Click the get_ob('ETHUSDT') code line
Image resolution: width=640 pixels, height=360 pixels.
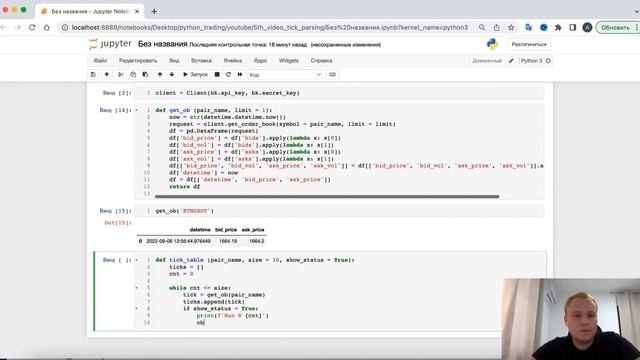tap(184, 211)
